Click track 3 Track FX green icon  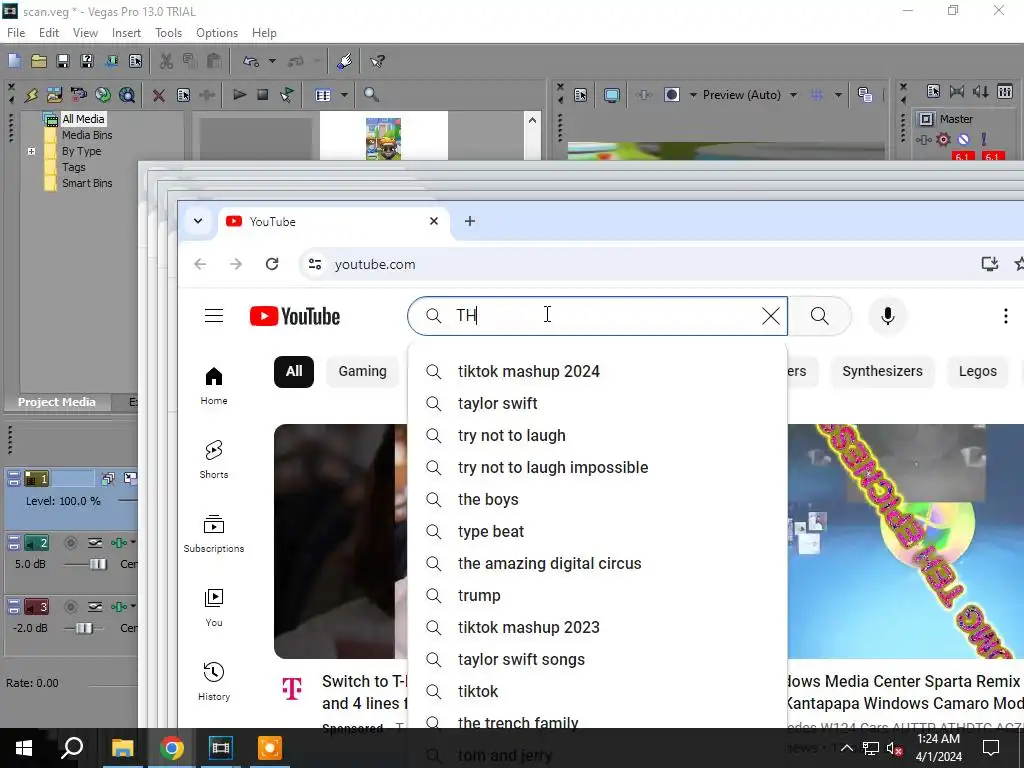click(118, 607)
